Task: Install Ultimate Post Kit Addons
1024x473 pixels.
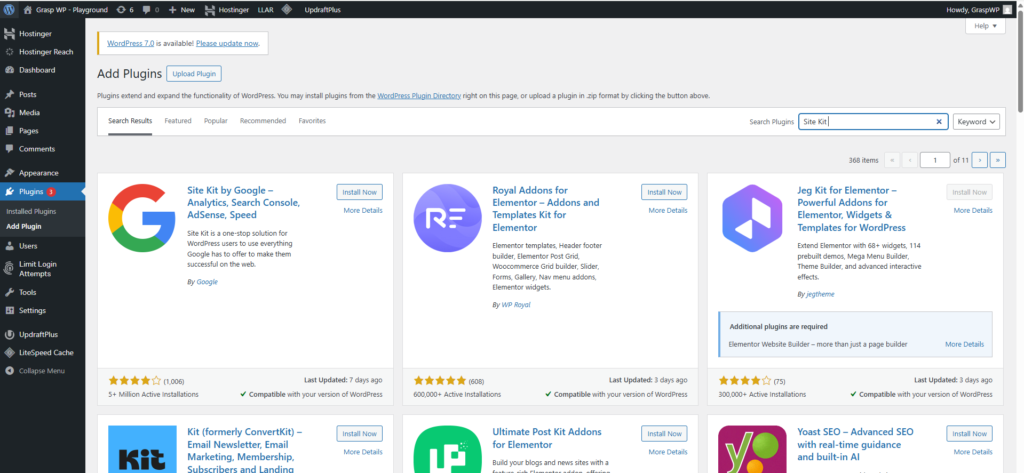Action: pos(665,434)
